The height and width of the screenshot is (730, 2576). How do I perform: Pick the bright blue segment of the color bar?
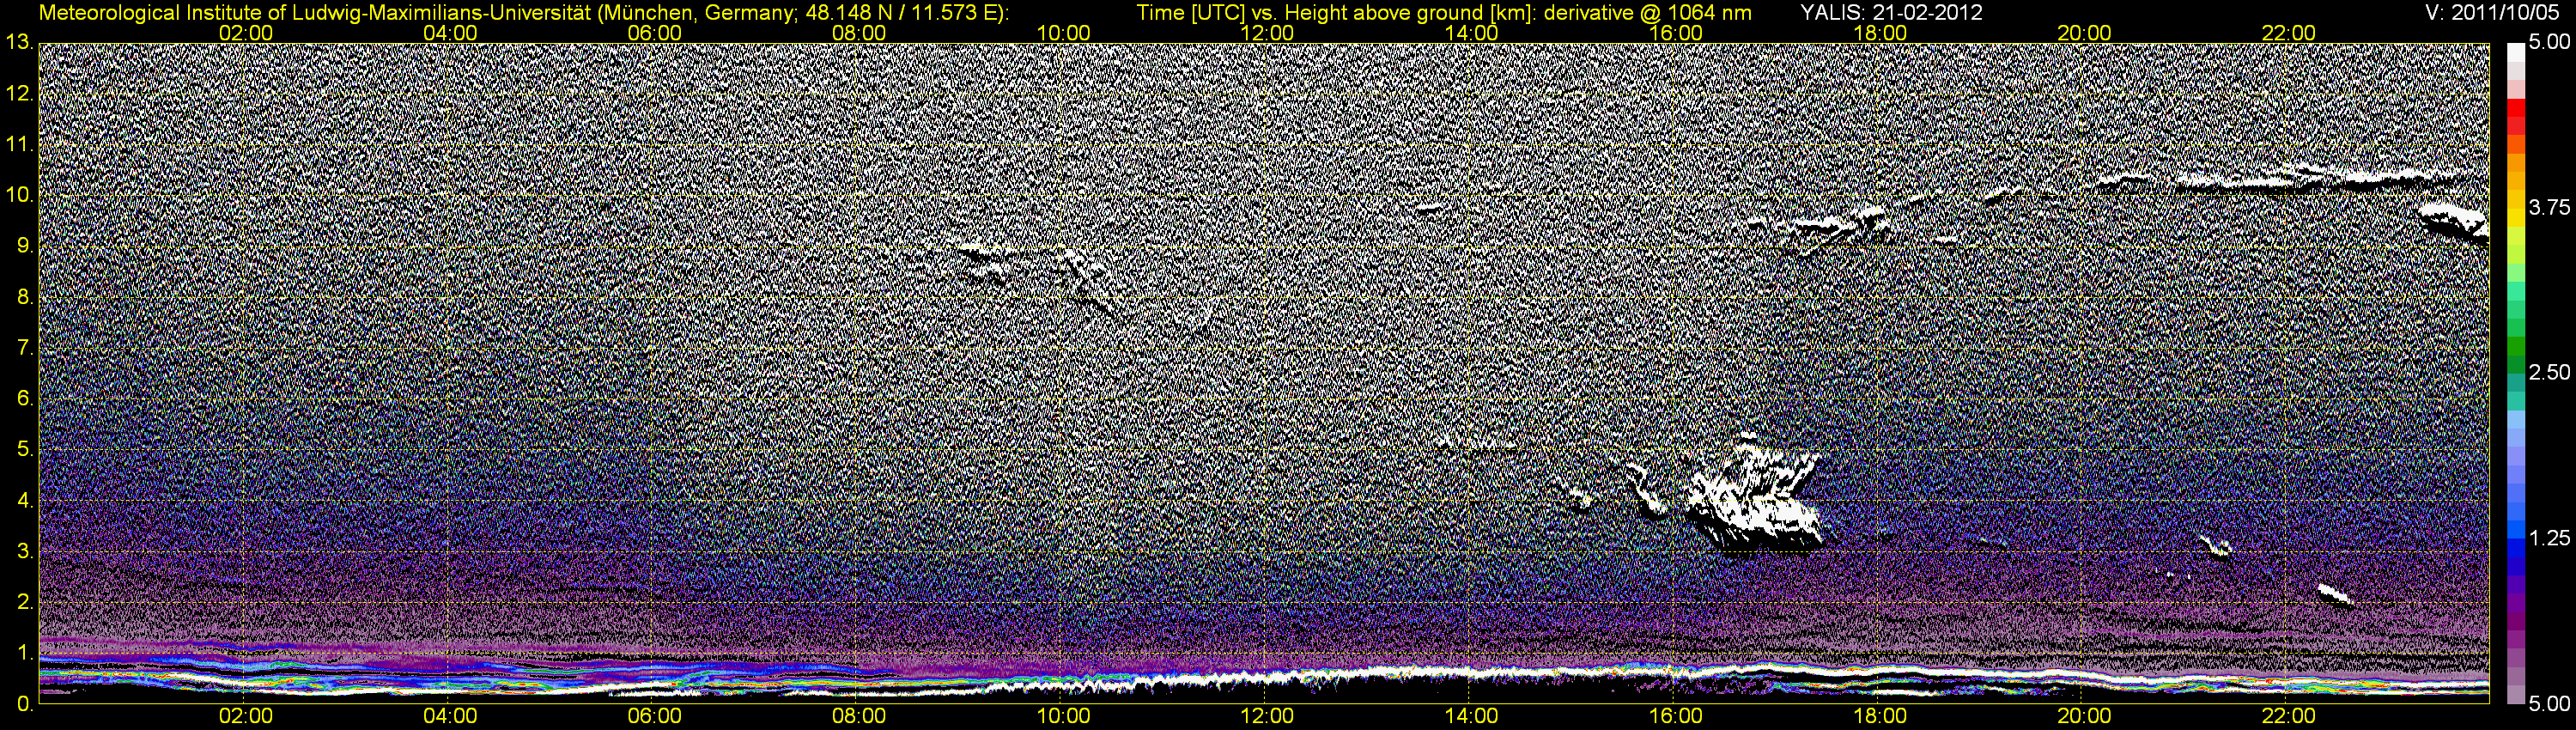pos(2515,532)
